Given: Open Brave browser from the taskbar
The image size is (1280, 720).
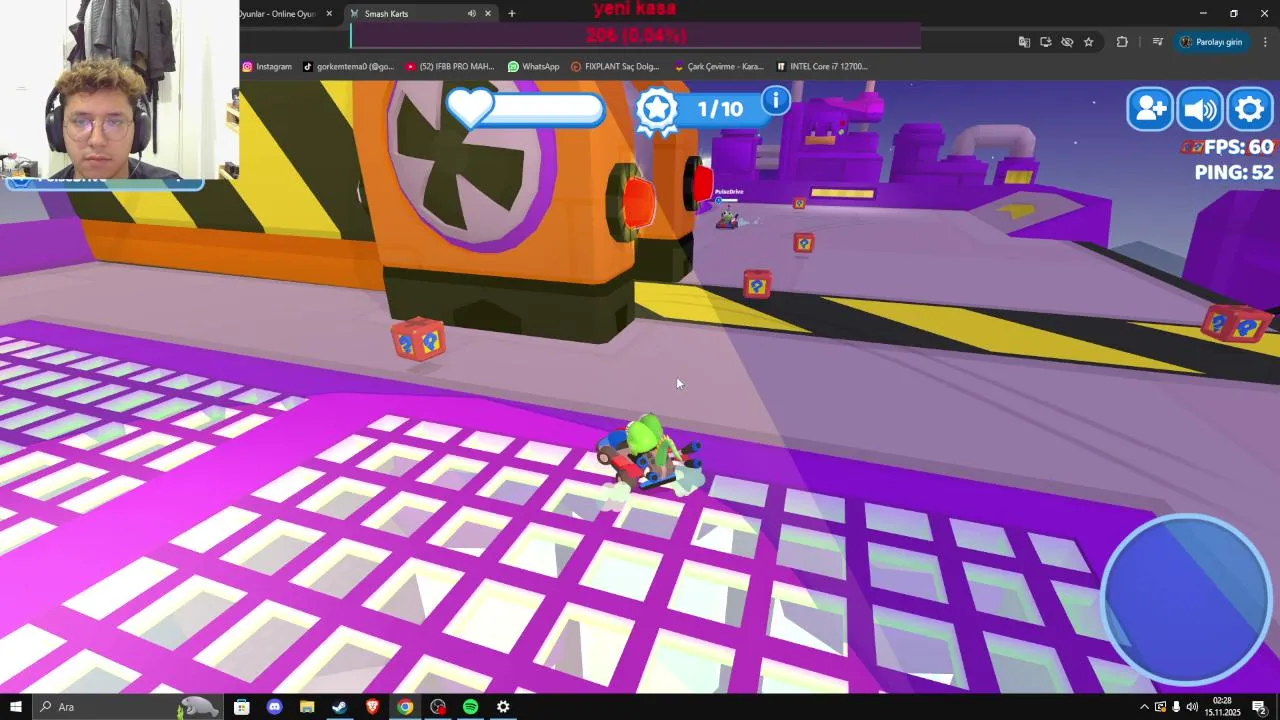Looking at the screenshot, I should tap(372, 707).
